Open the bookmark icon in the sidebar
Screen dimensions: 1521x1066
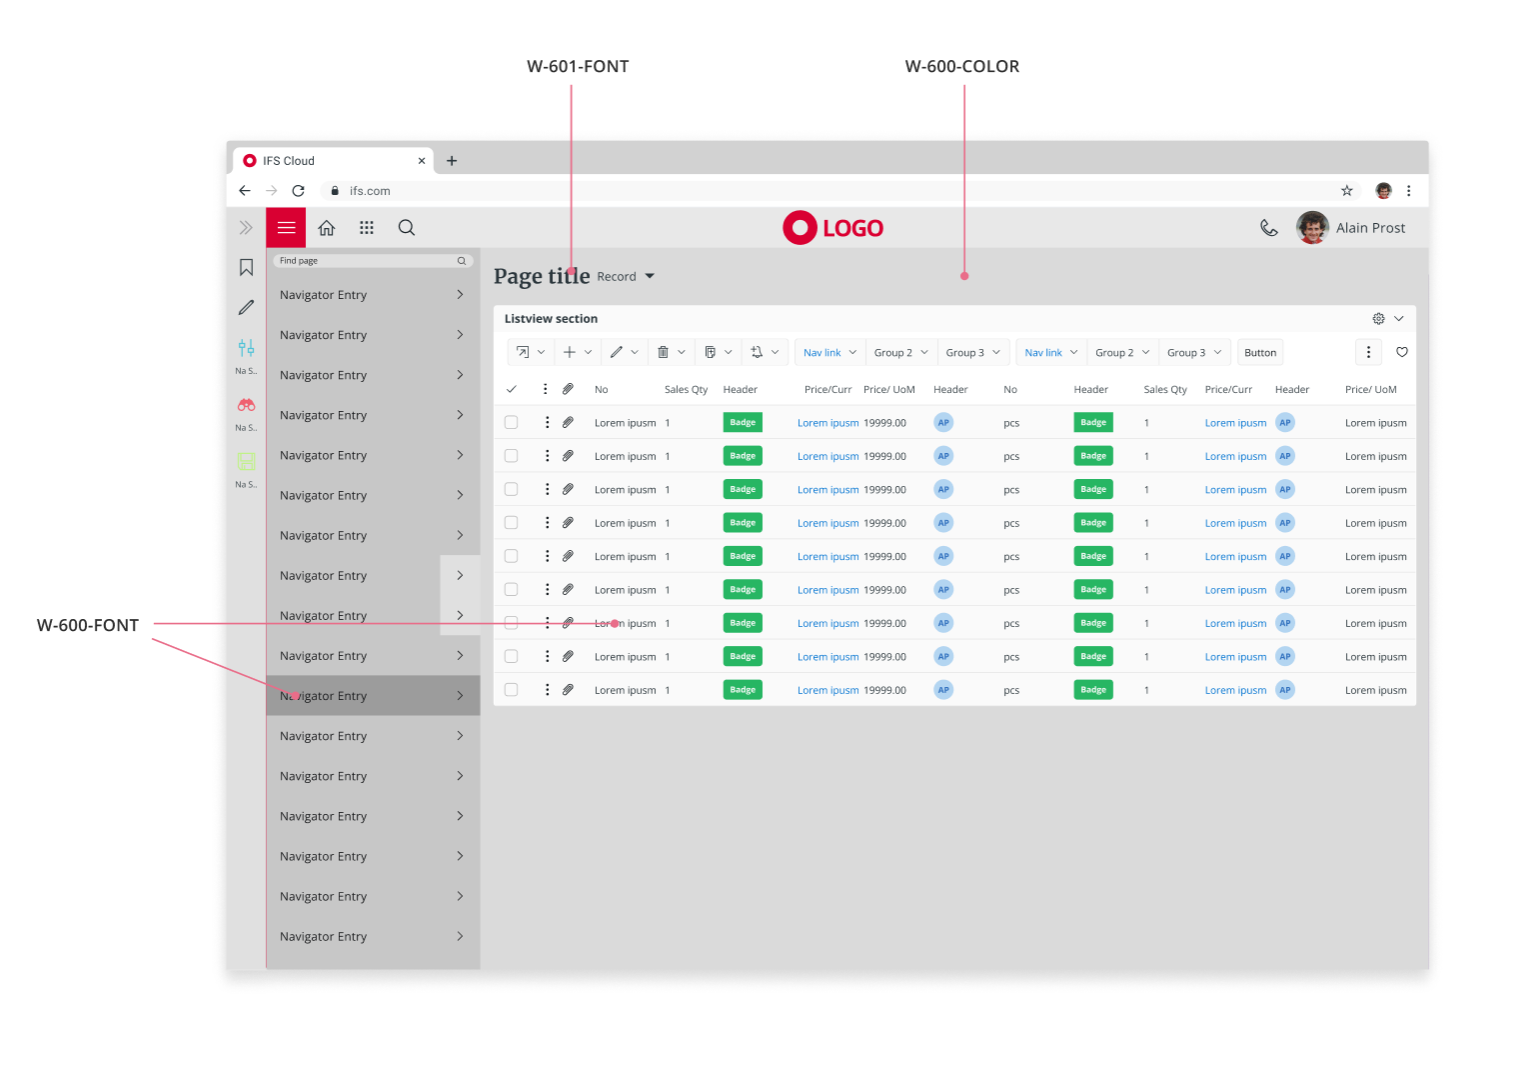246,267
